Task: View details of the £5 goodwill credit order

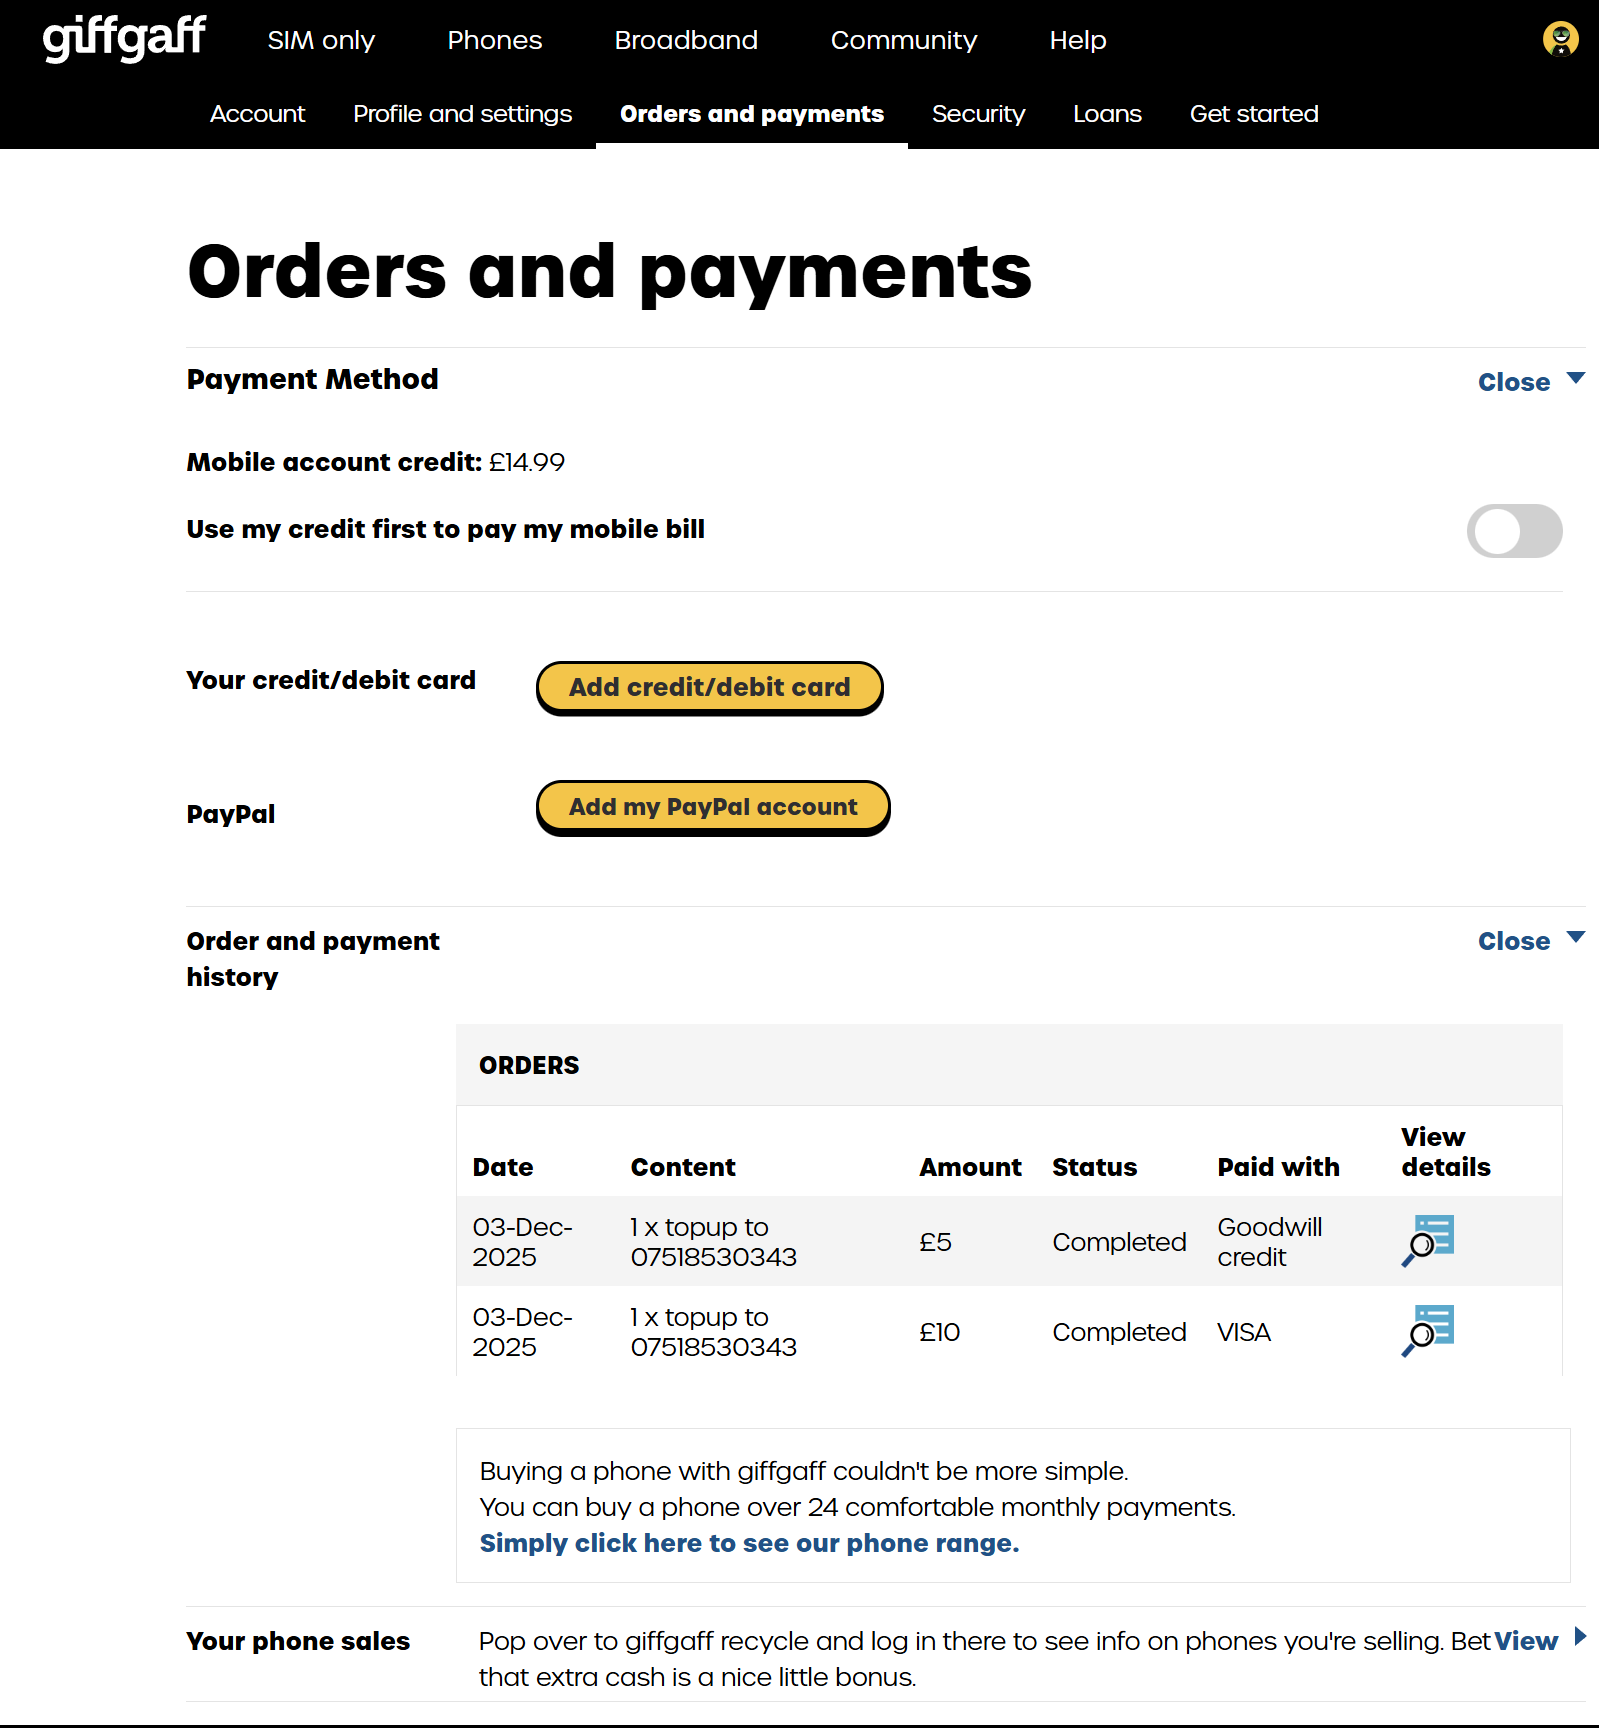Action: pos(1428,1240)
